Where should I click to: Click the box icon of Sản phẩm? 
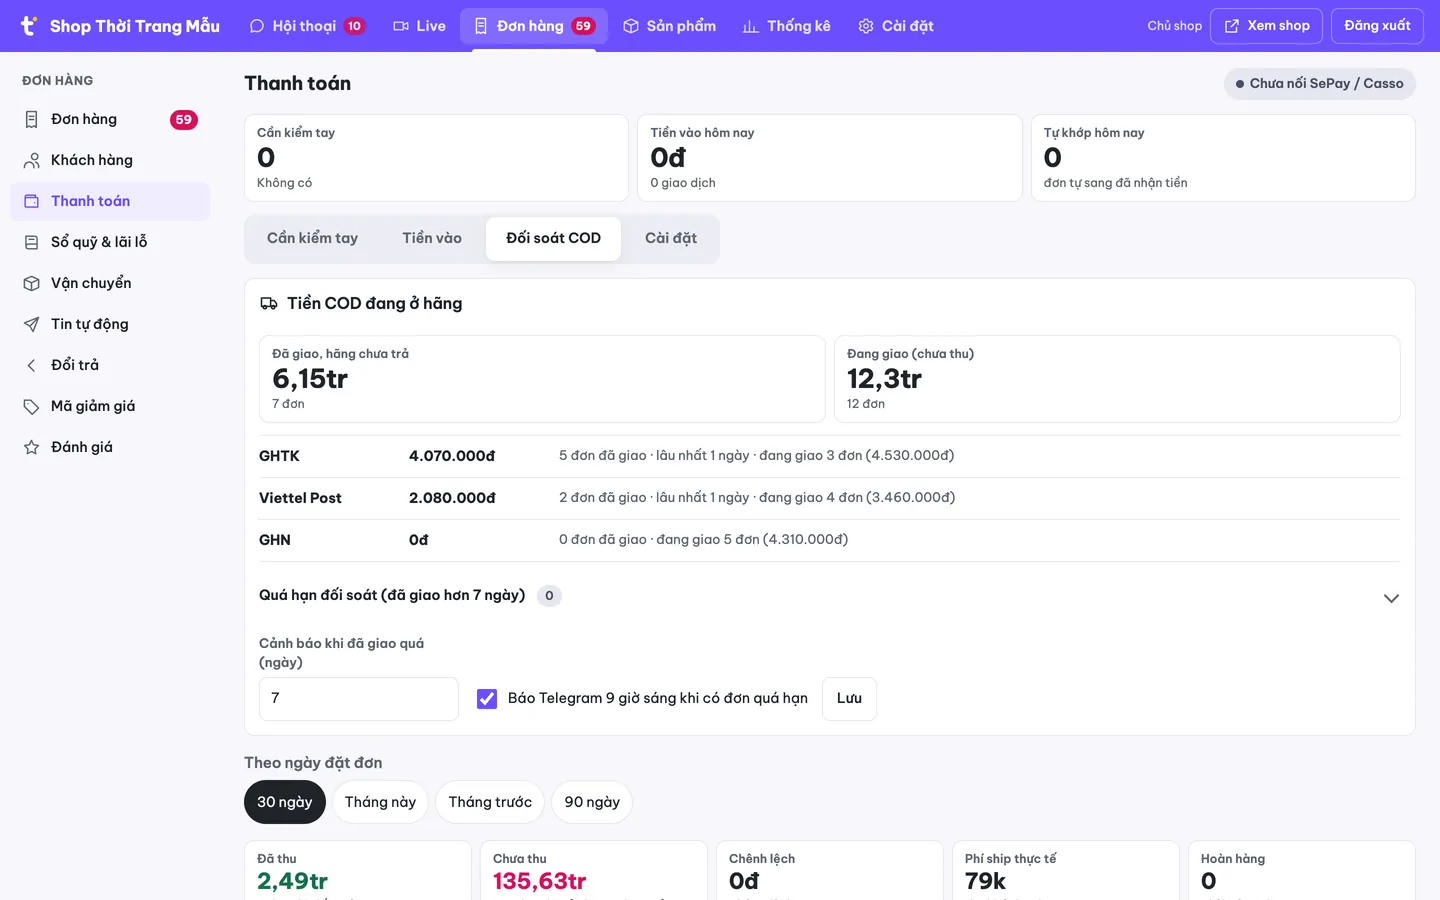tap(631, 26)
